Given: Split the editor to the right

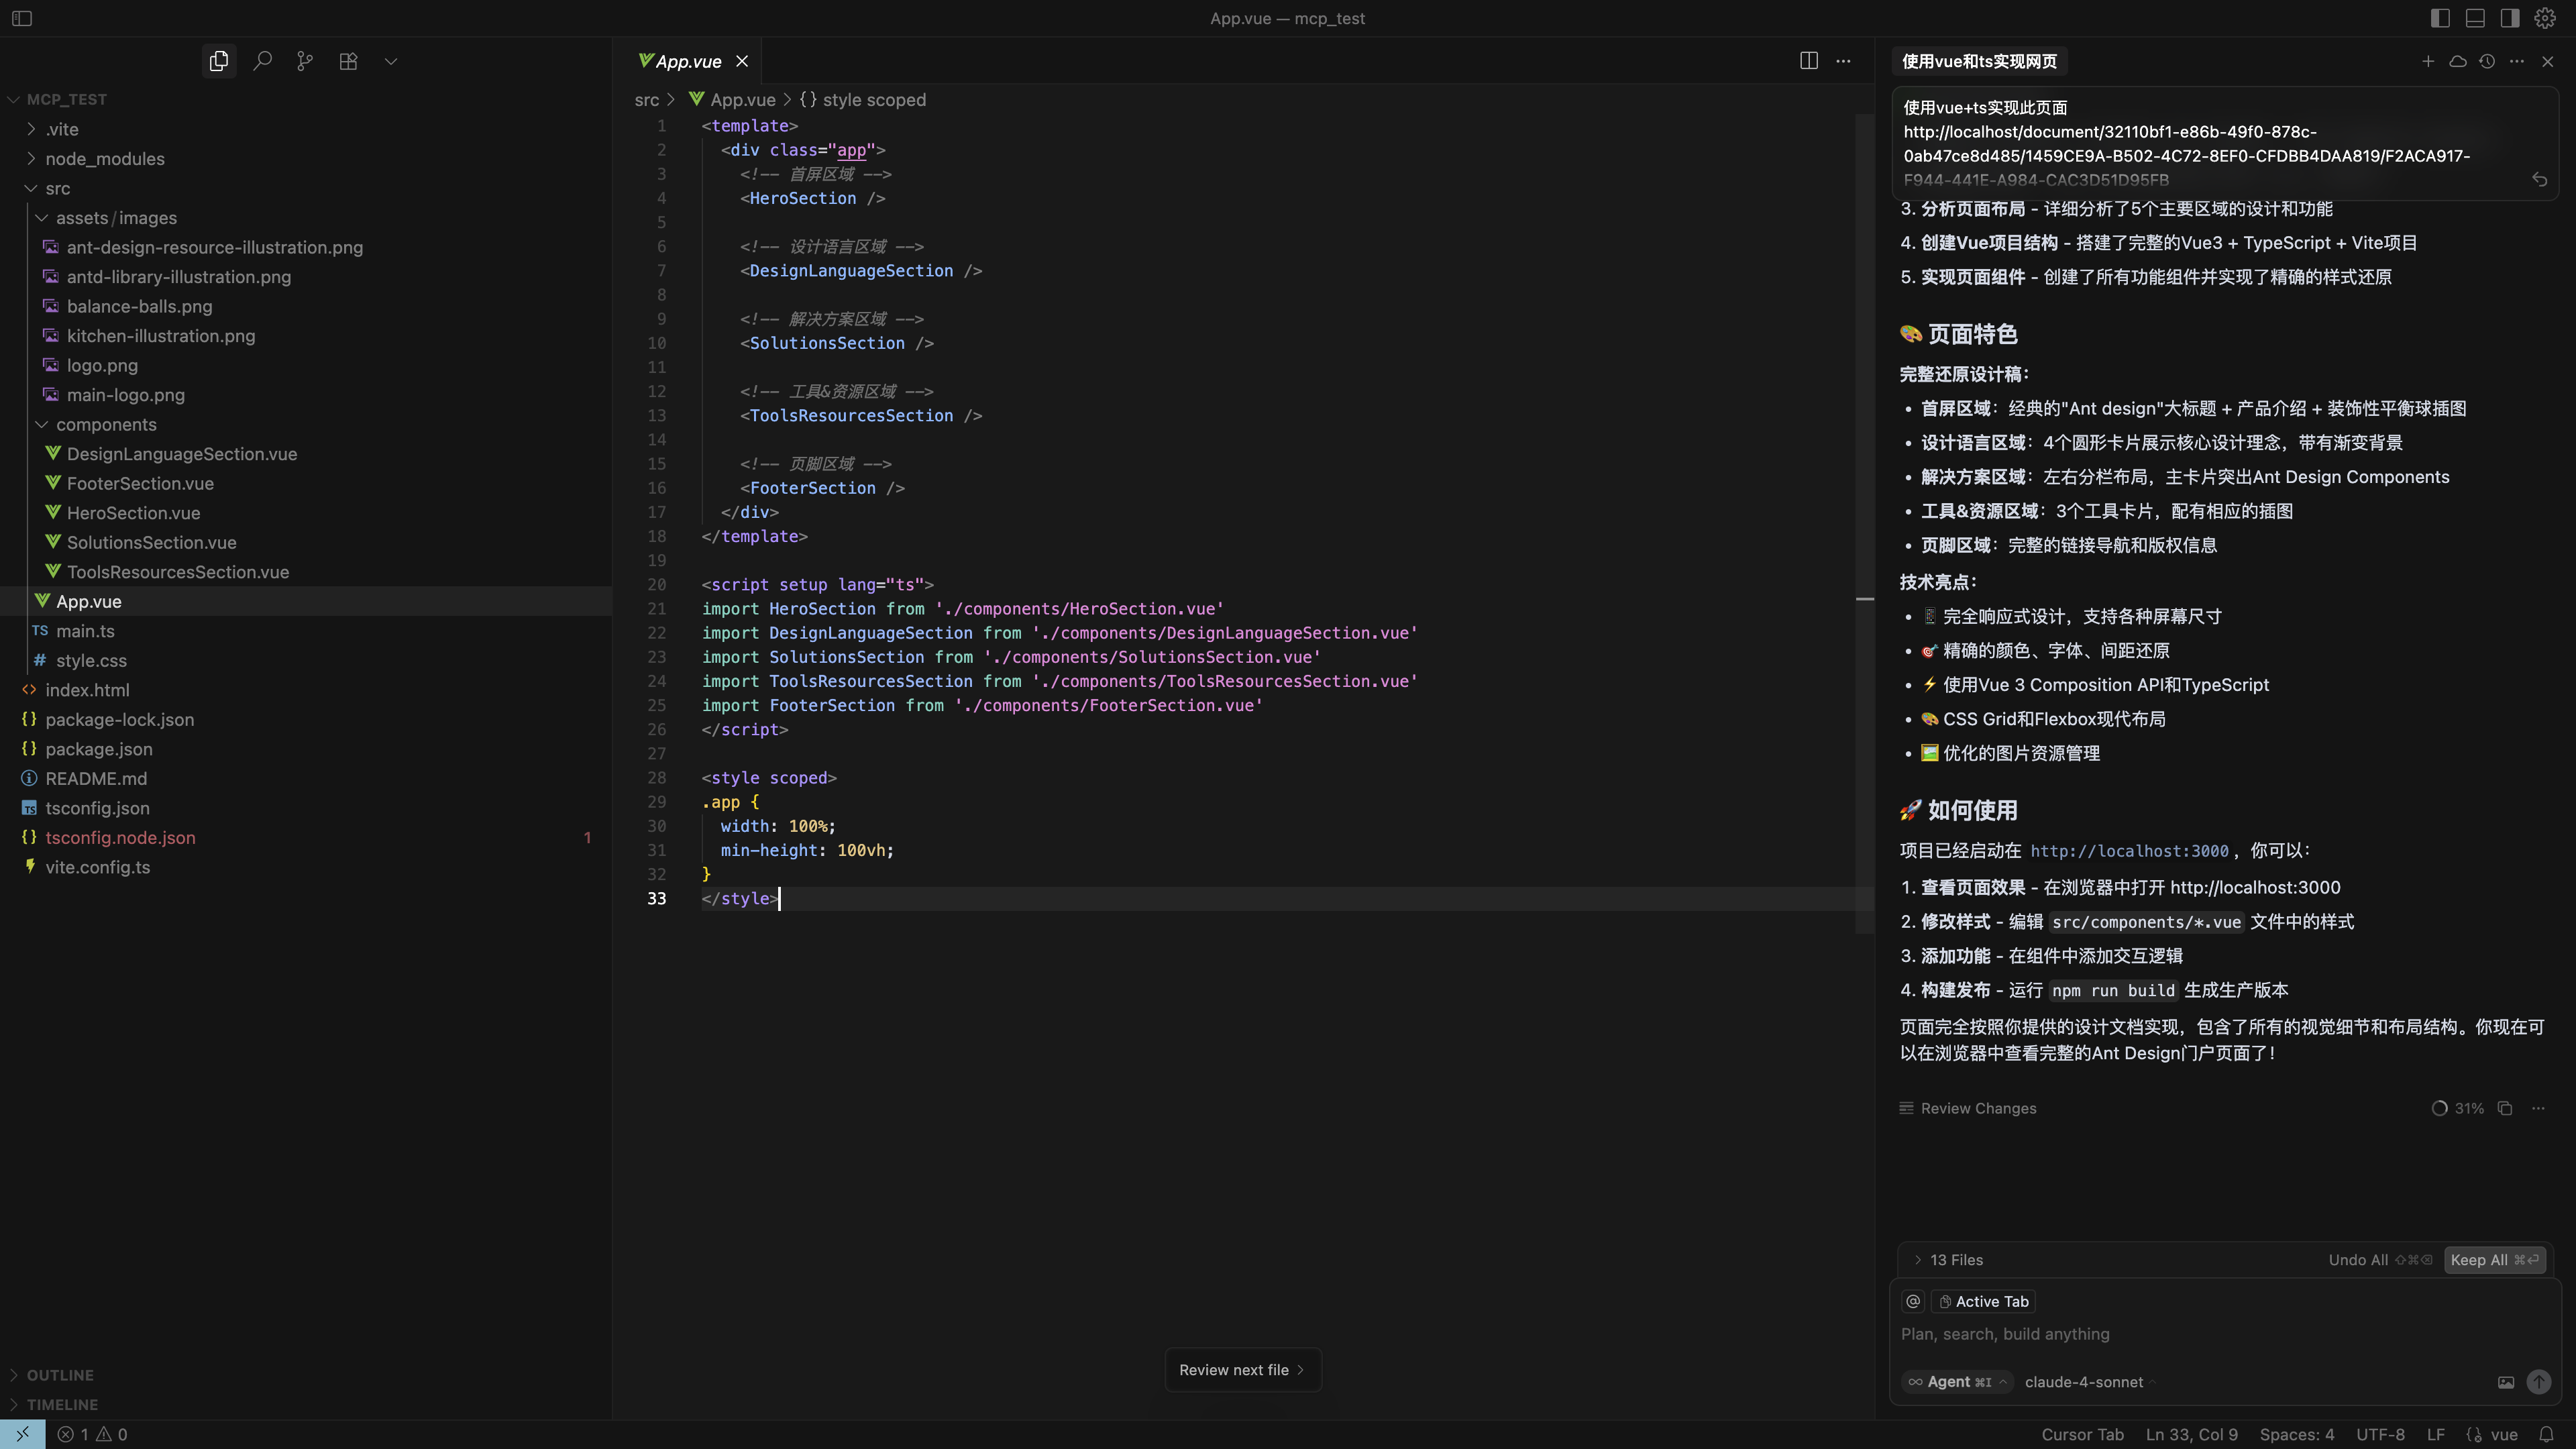Looking at the screenshot, I should 1809,61.
